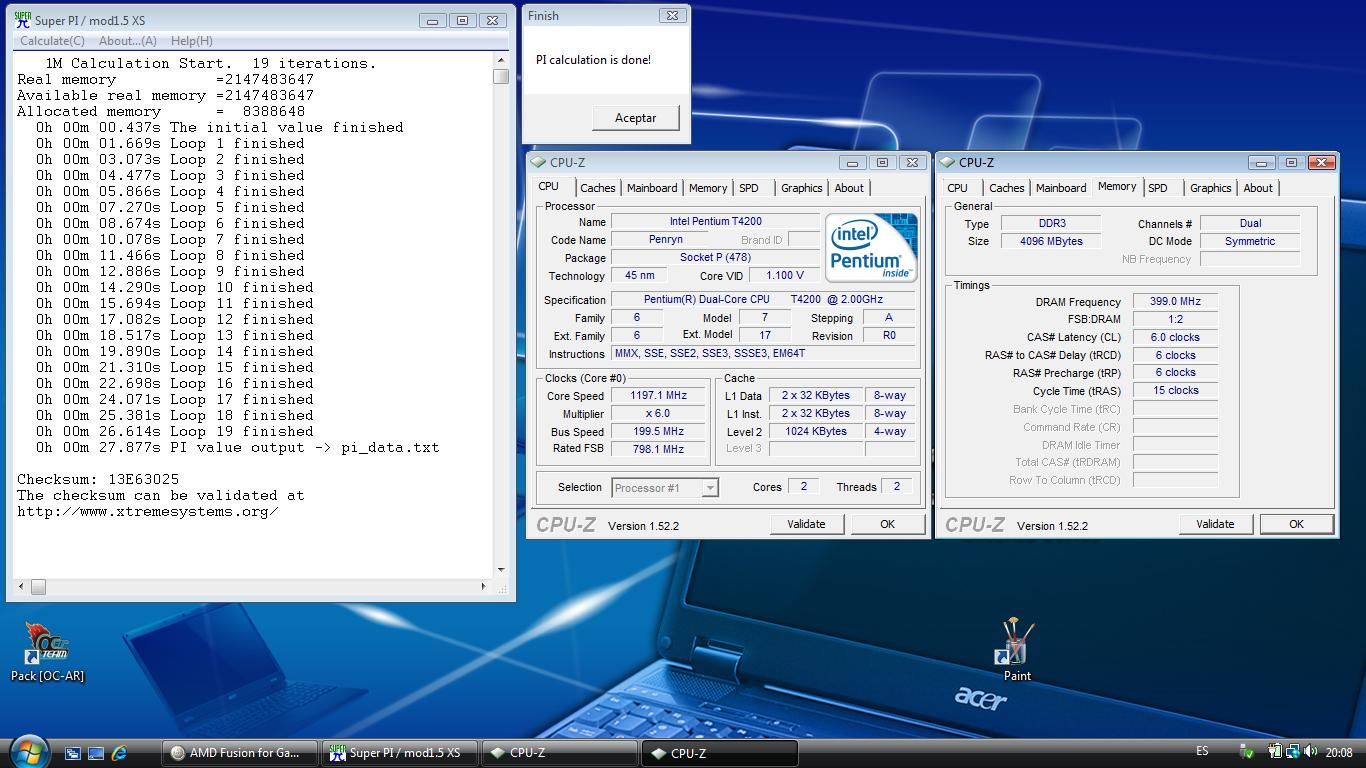Image resolution: width=1366 pixels, height=768 pixels.
Task: Select About tab in Memory window
Action: 1258,188
